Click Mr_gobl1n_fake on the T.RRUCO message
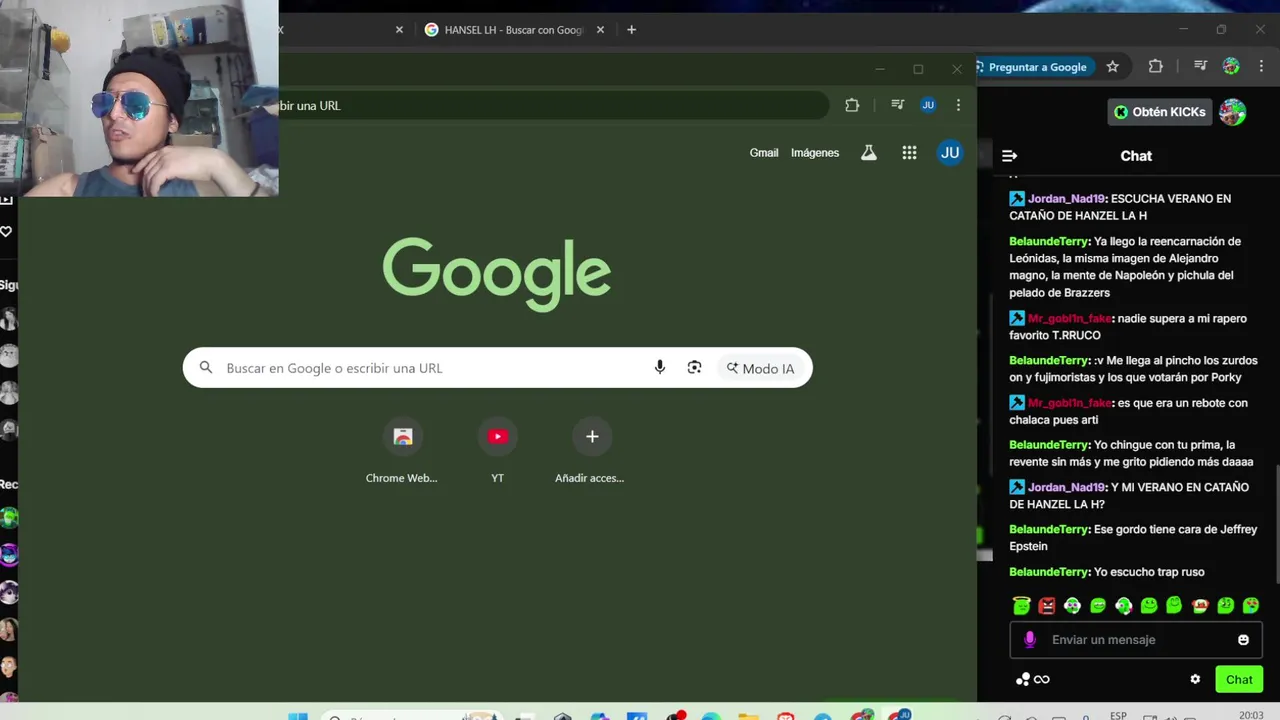 click(x=1070, y=319)
